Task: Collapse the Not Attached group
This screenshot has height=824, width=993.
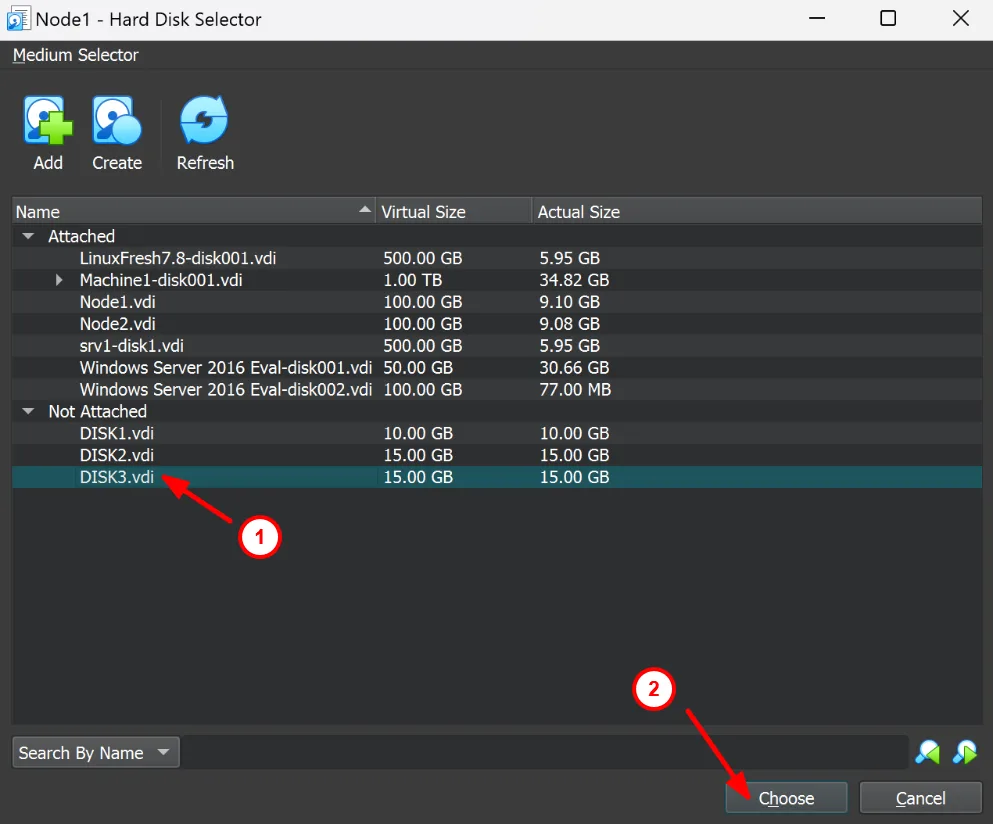Action: tap(29, 412)
